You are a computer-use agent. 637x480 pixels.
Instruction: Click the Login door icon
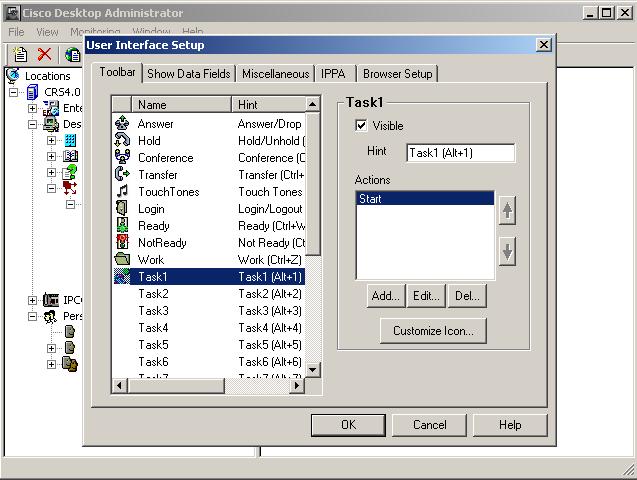(122, 208)
